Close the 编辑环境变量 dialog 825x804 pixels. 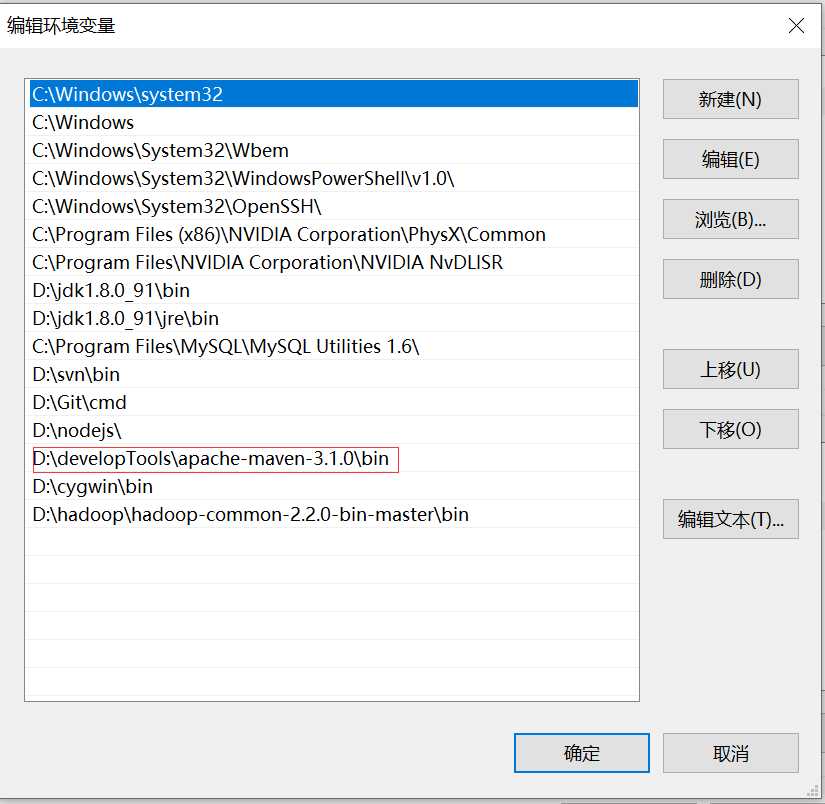[x=796, y=25]
